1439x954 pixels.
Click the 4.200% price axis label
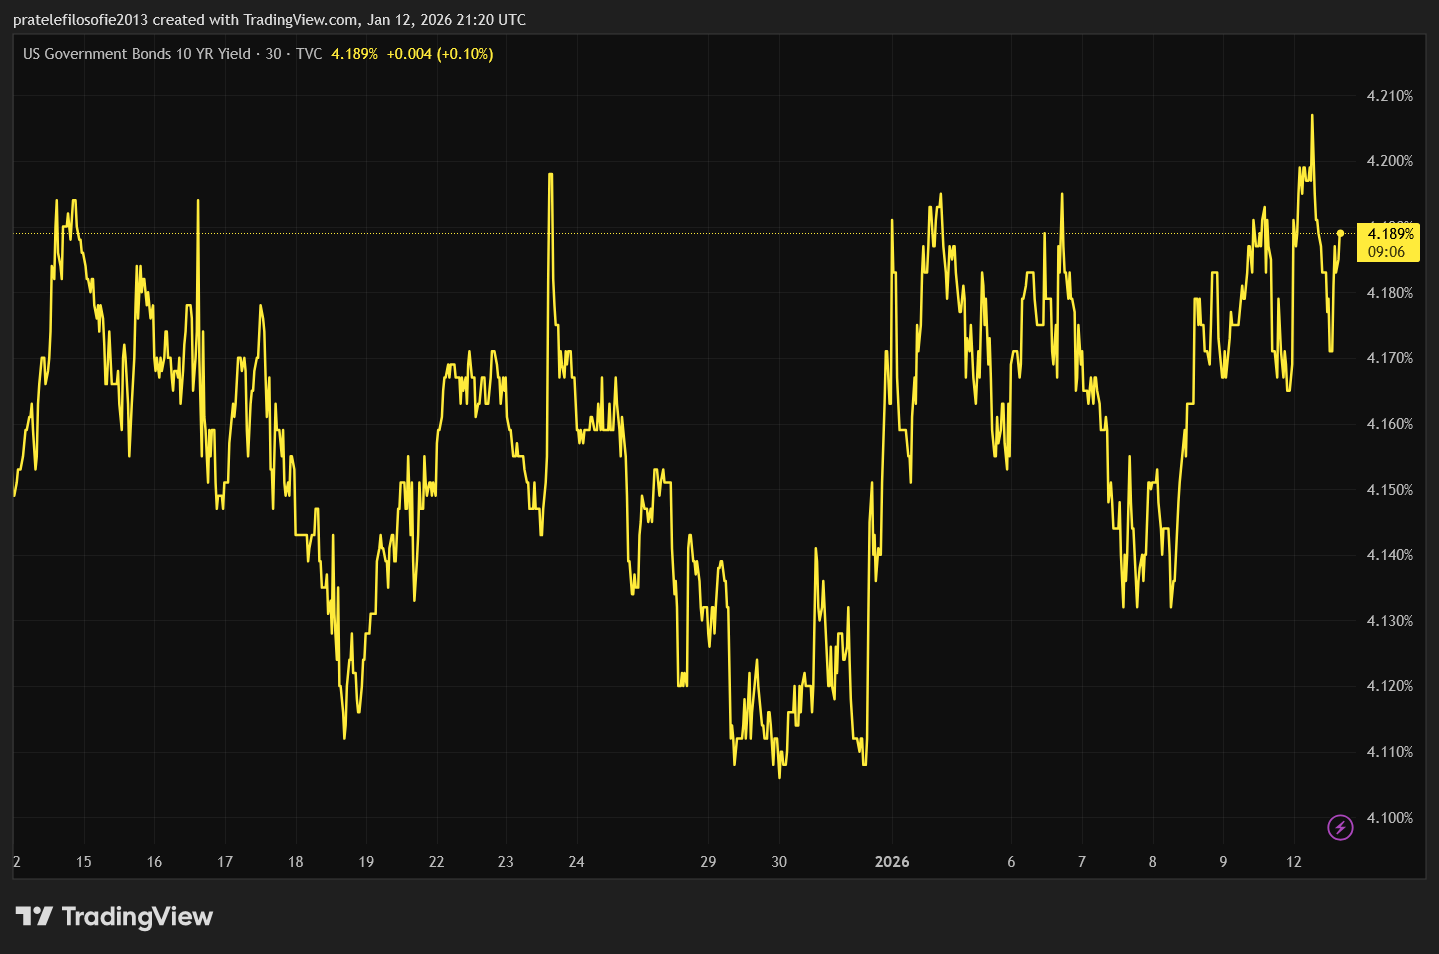pos(1390,161)
